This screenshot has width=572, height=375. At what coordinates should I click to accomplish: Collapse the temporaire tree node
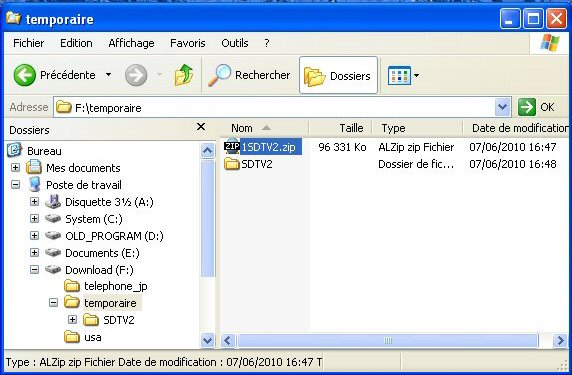pos(53,302)
